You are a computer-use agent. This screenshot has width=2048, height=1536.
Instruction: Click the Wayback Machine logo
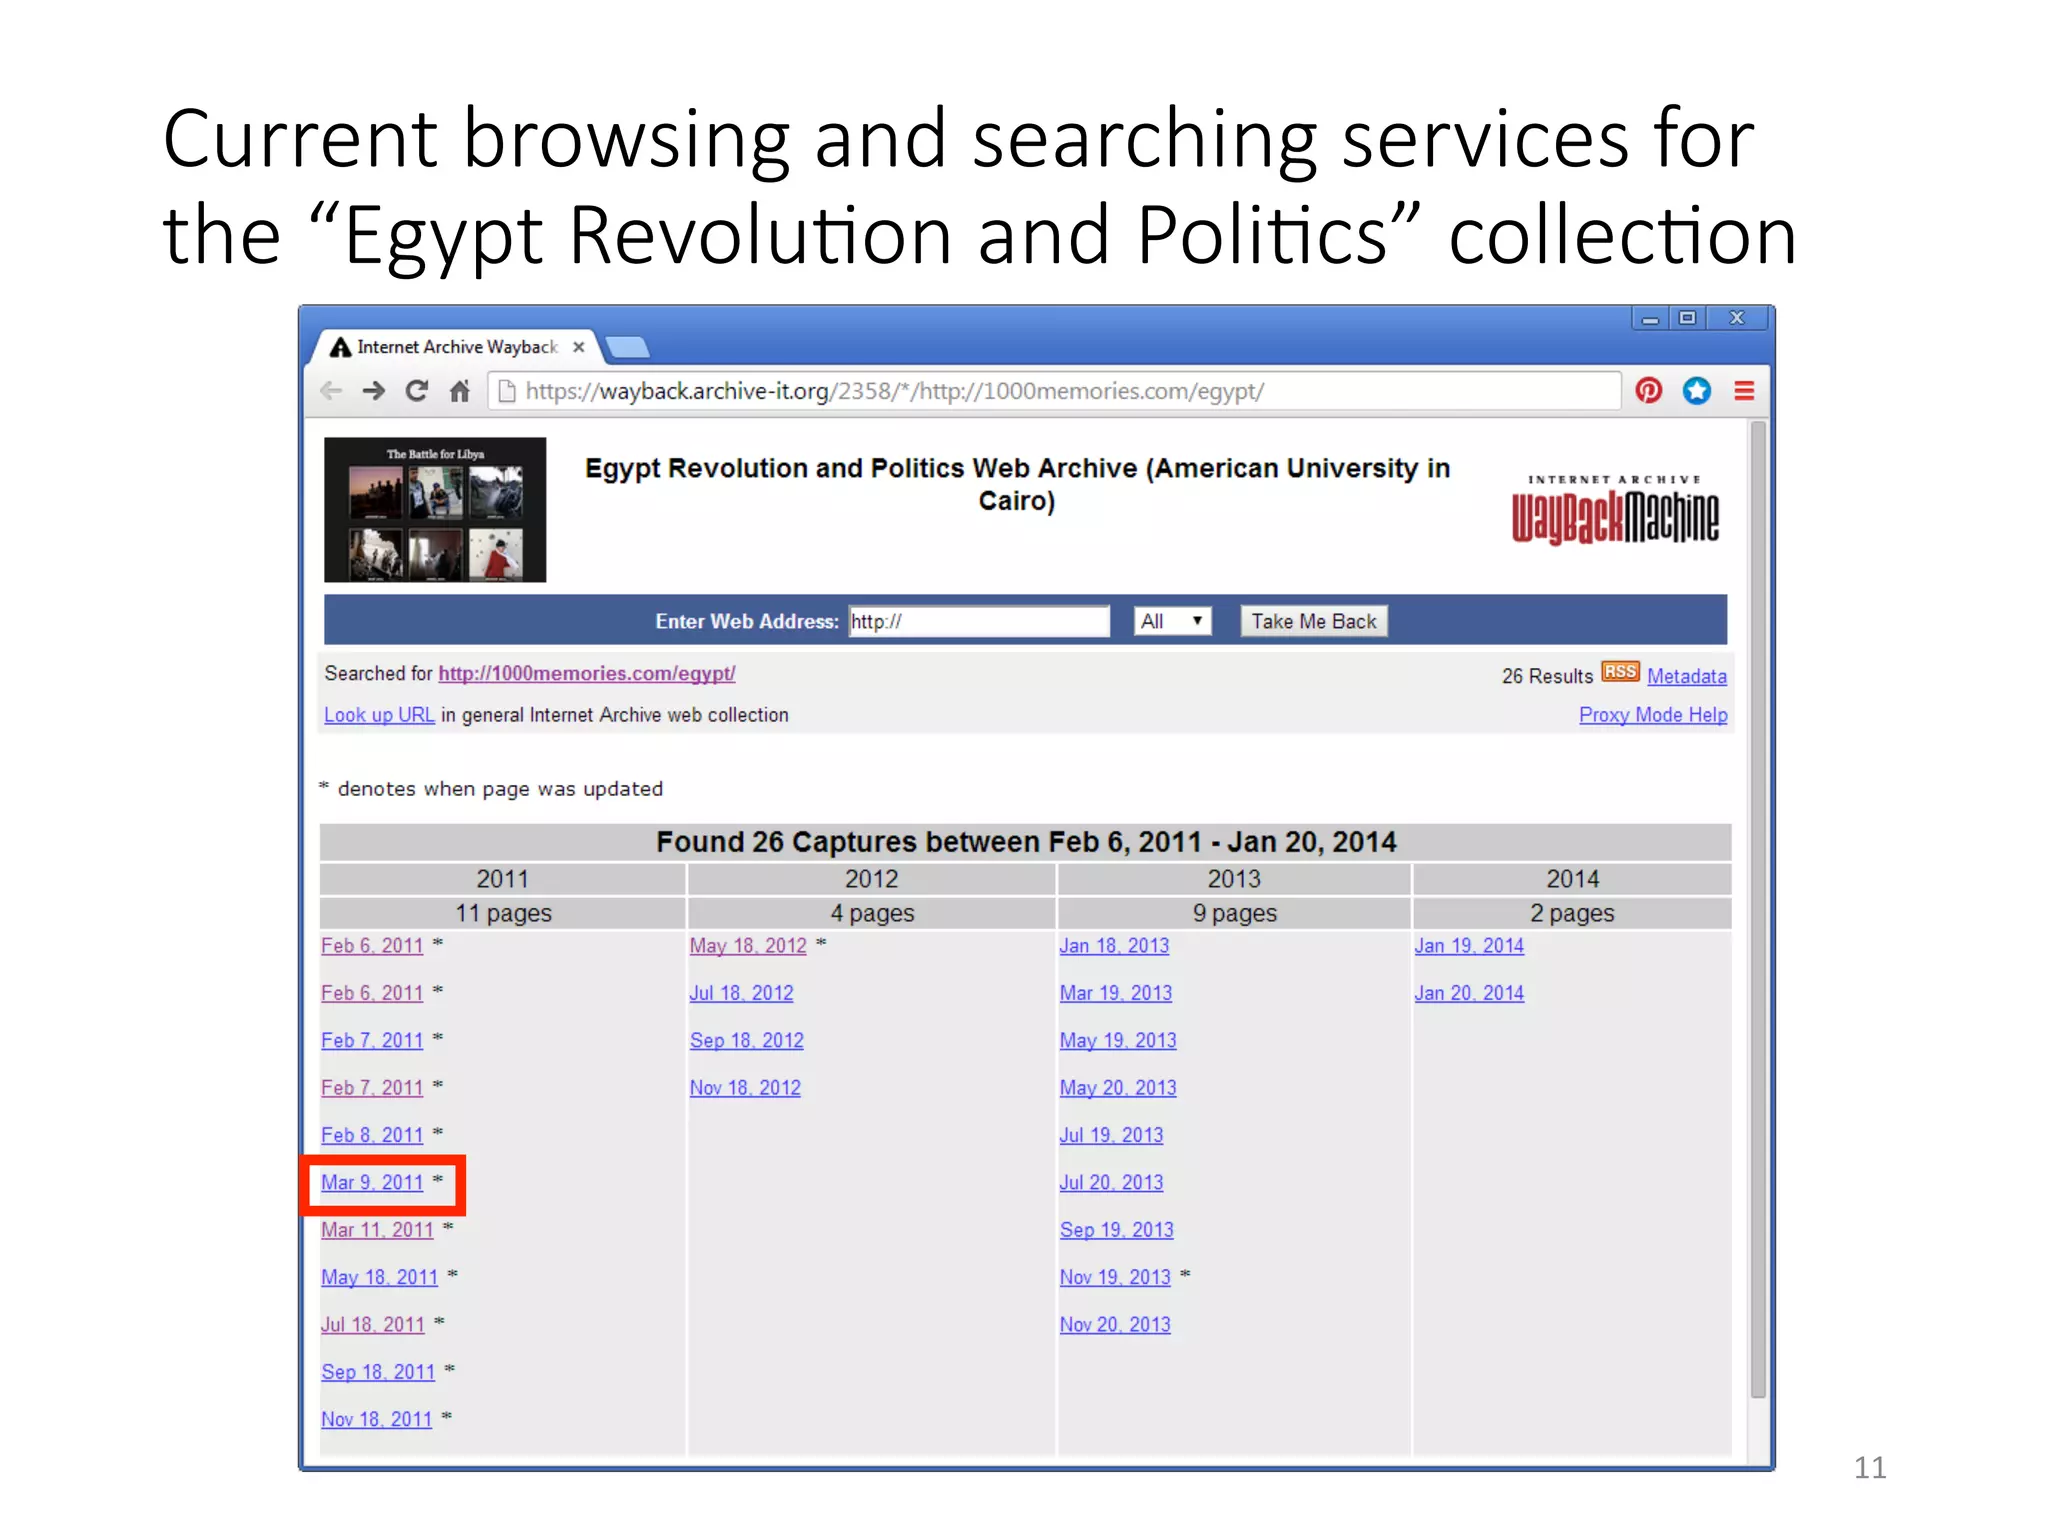pos(1615,510)
